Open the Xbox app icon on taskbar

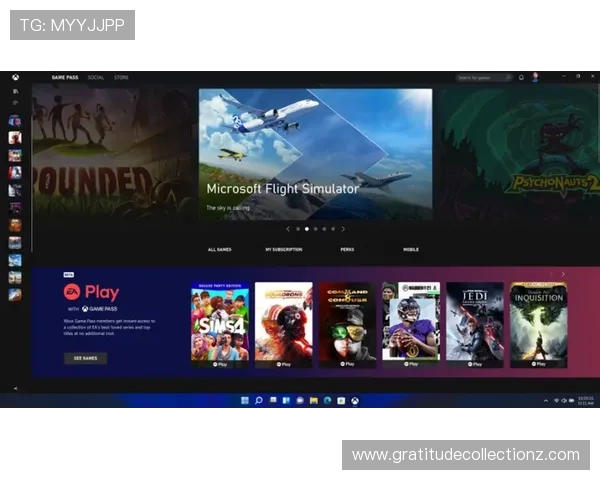coord(355,400)
